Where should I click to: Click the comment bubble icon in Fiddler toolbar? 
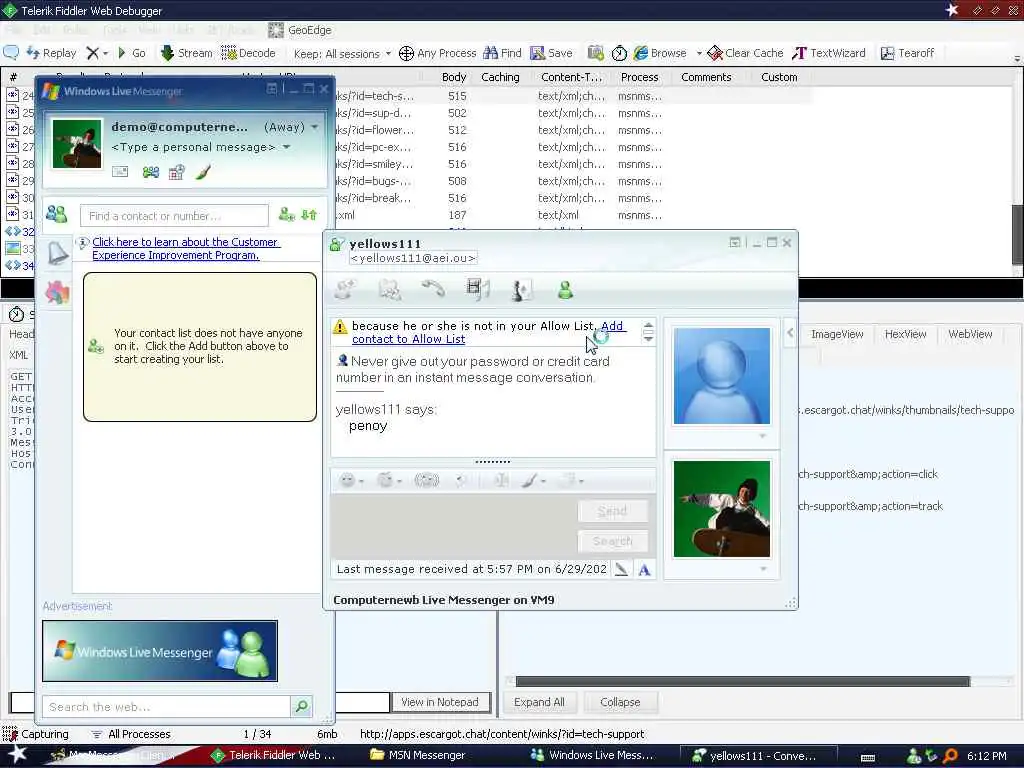coord(11,52)
